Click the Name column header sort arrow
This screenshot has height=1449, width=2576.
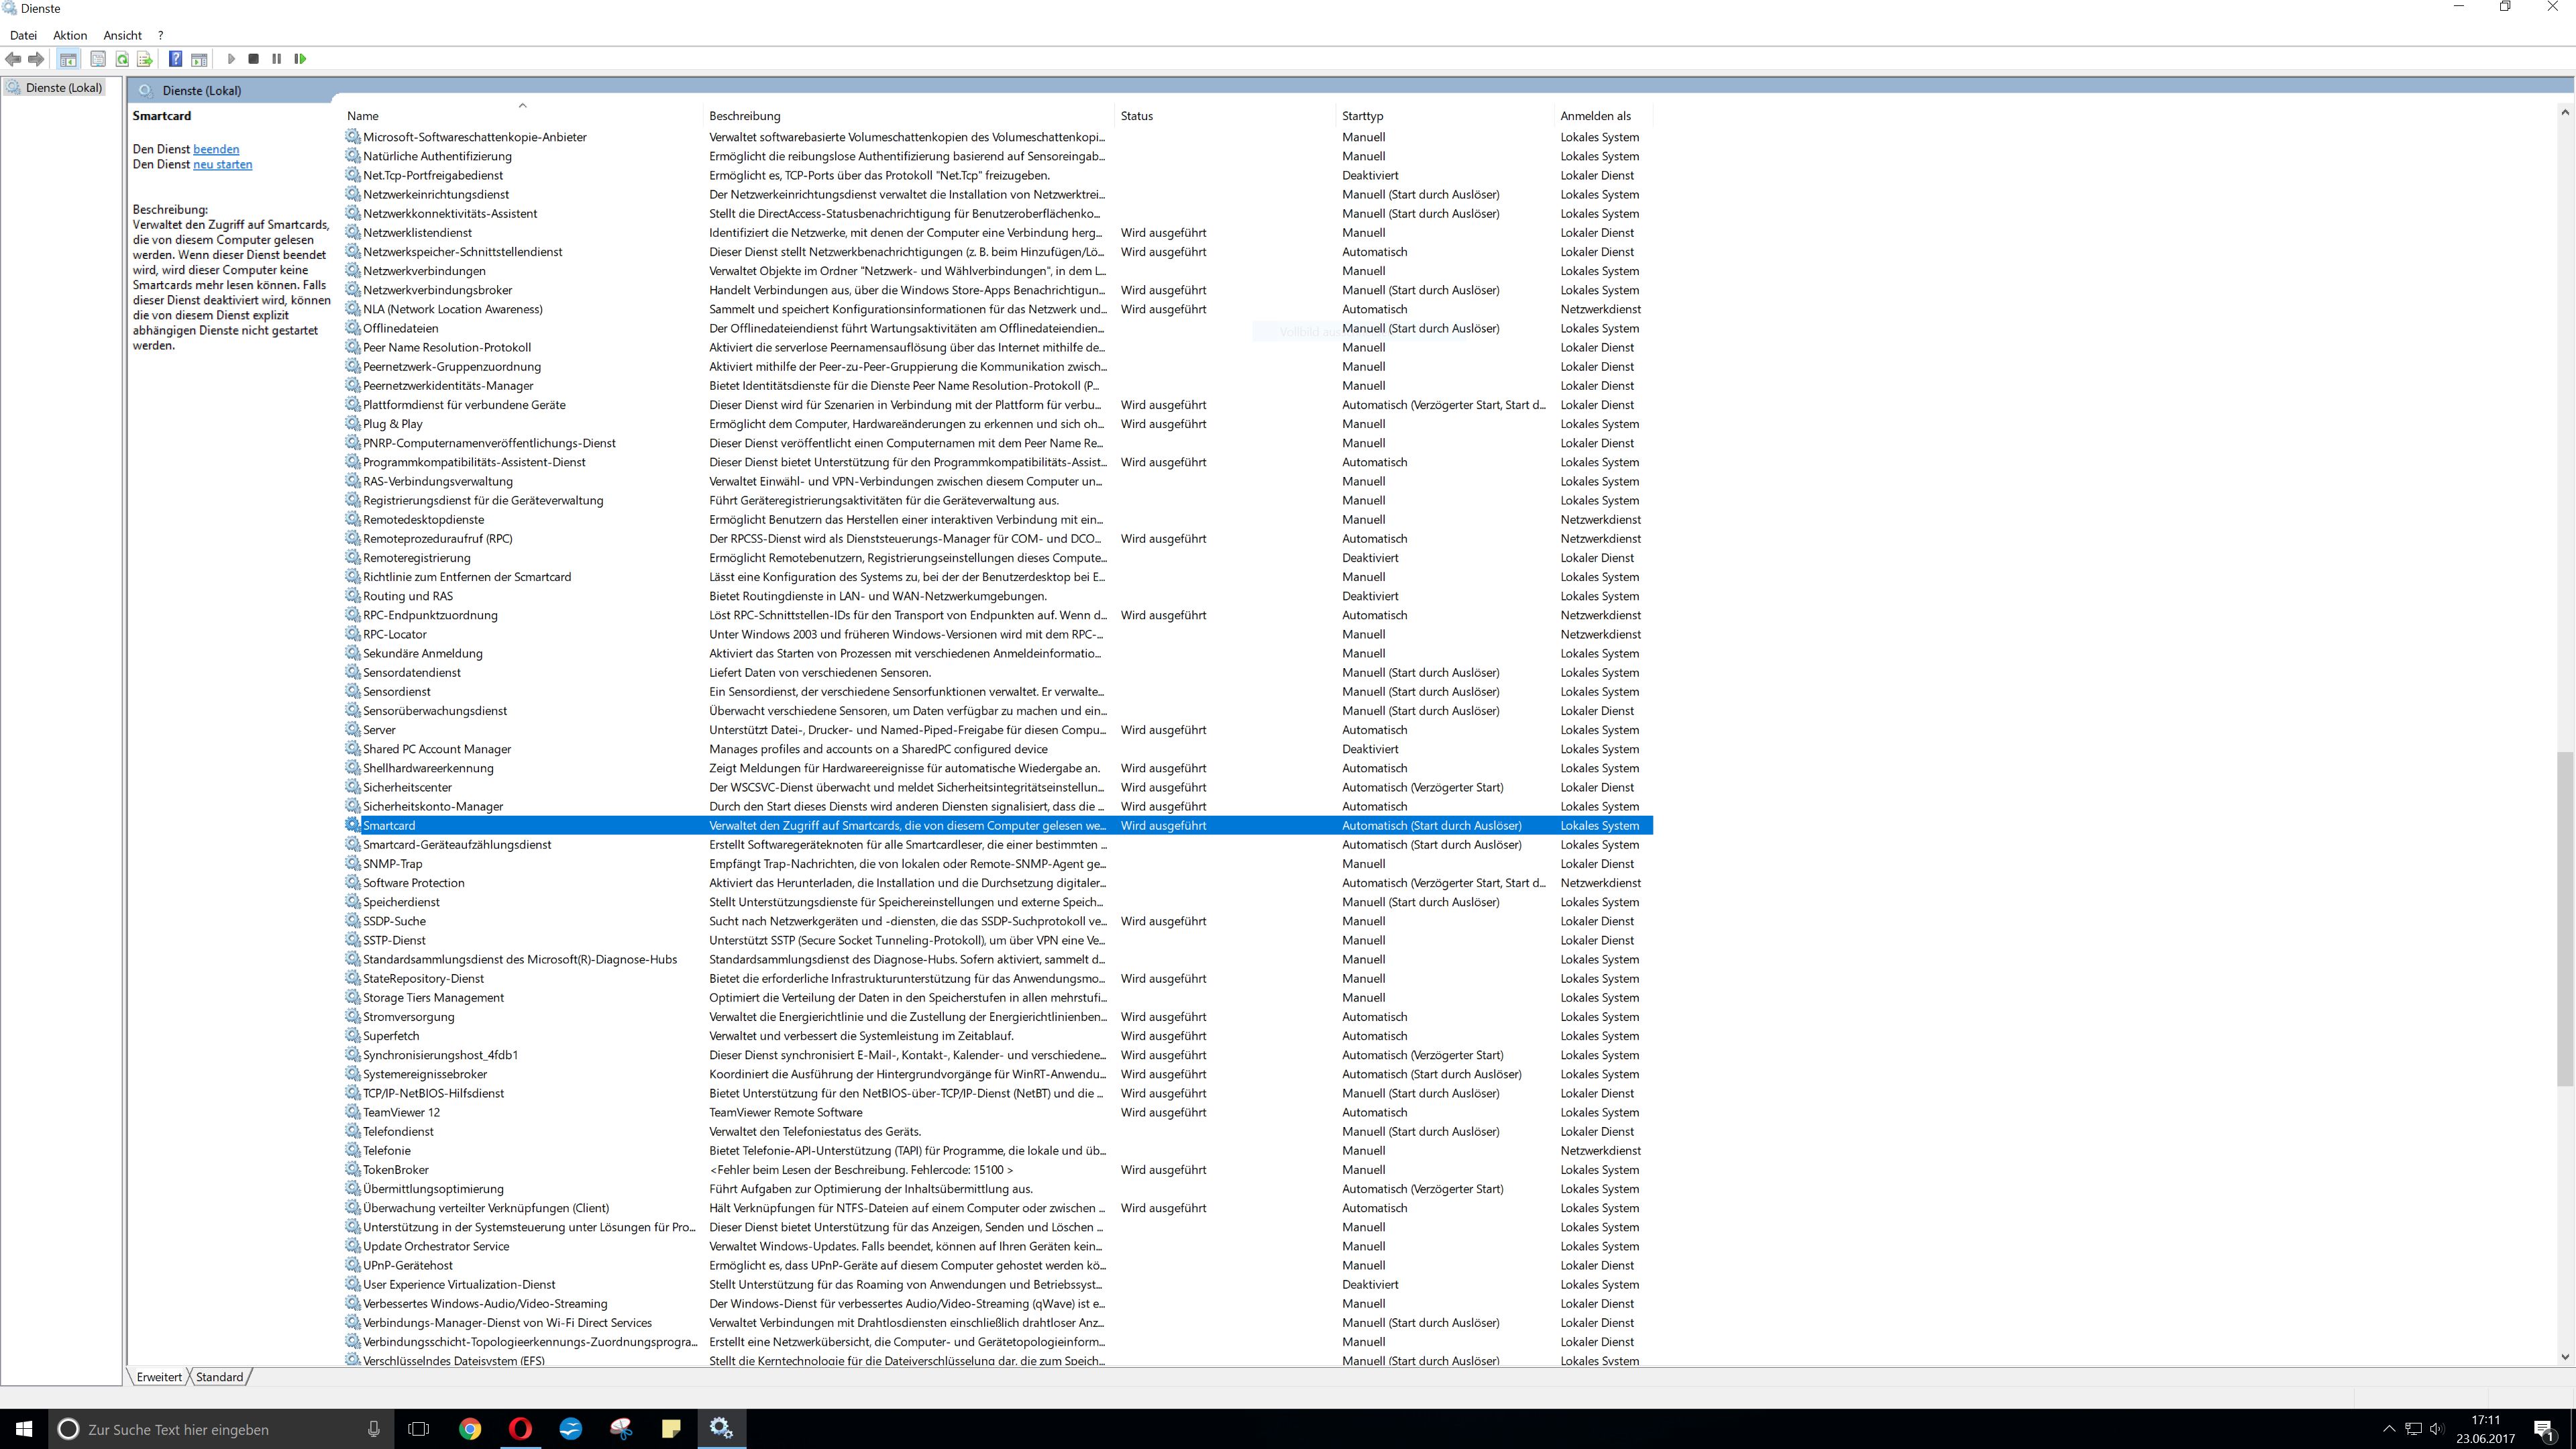[522, 106]
